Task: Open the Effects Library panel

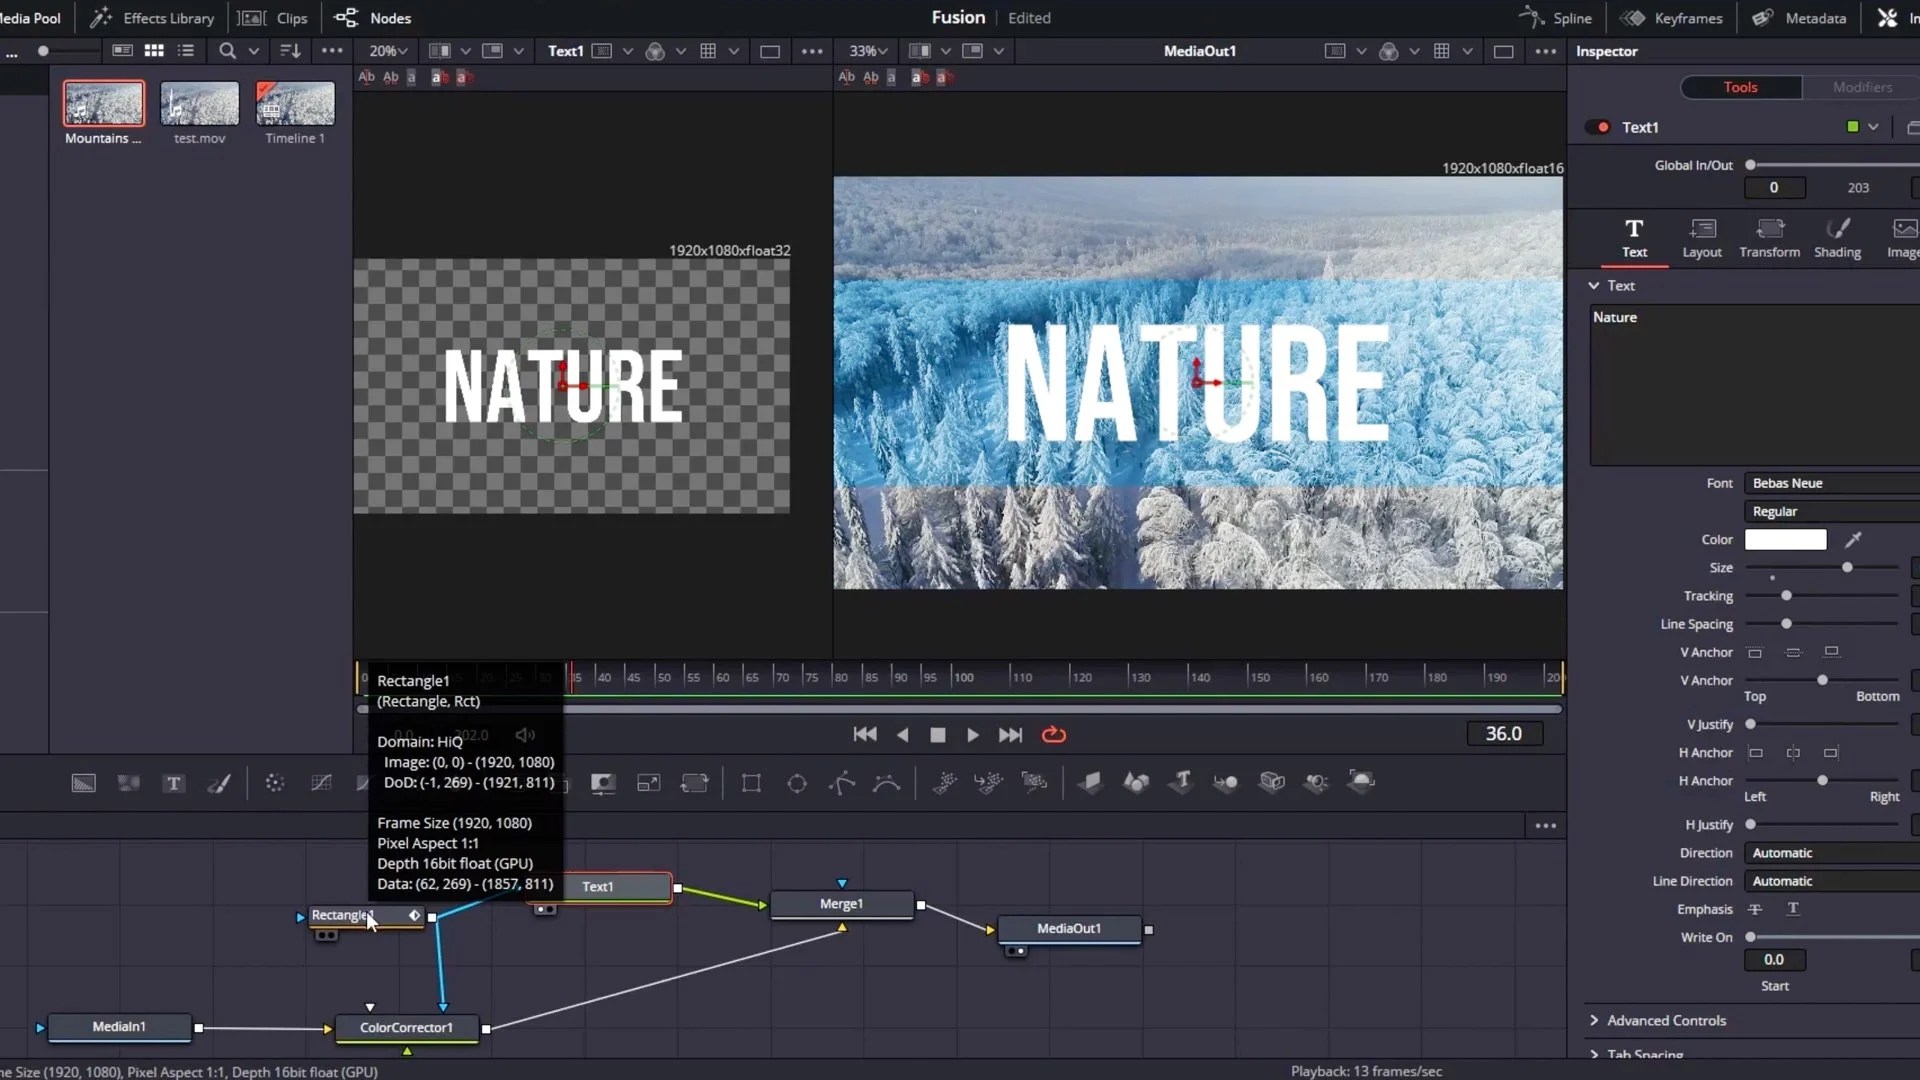Action: pos(152,18)
